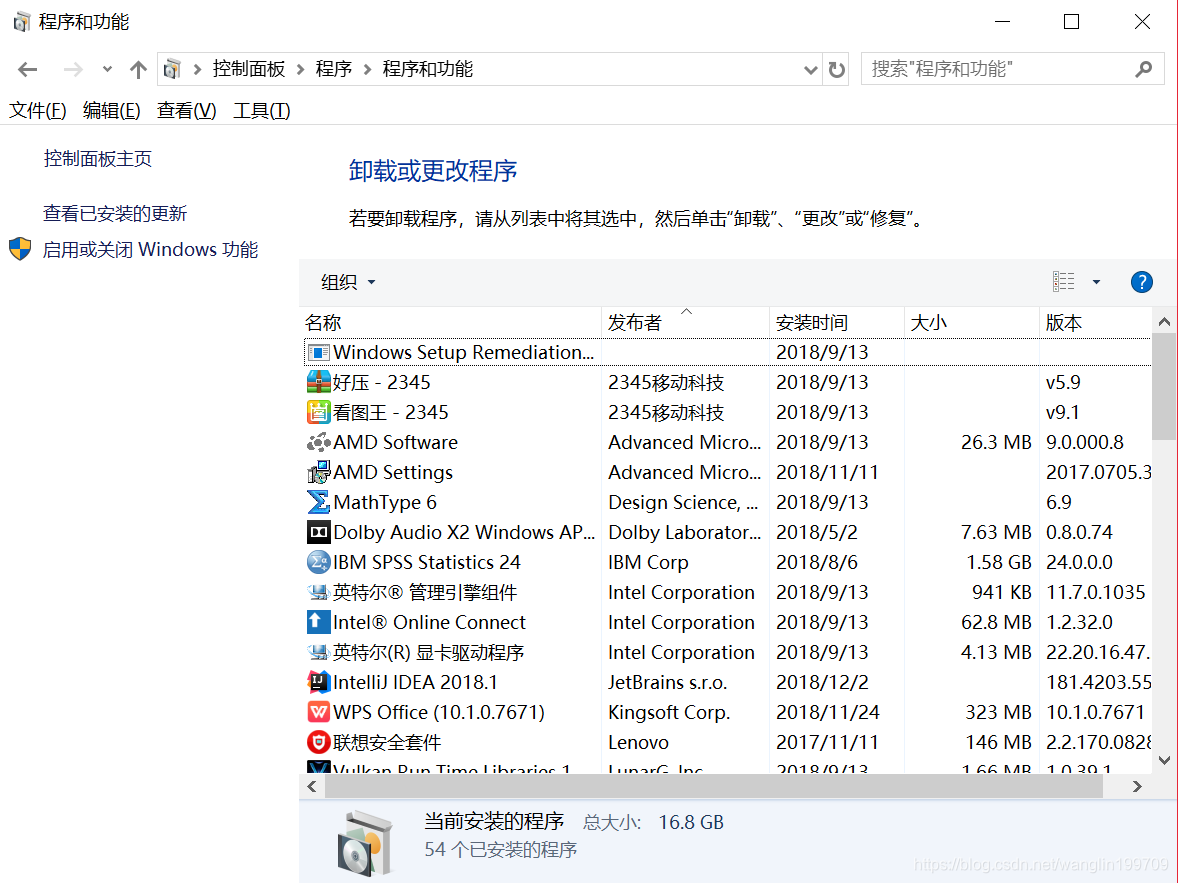This screenshot has width=1178, height=883.
Task: Click the IntelliJ IDEA 2018.1 icon
Action: 319,682
